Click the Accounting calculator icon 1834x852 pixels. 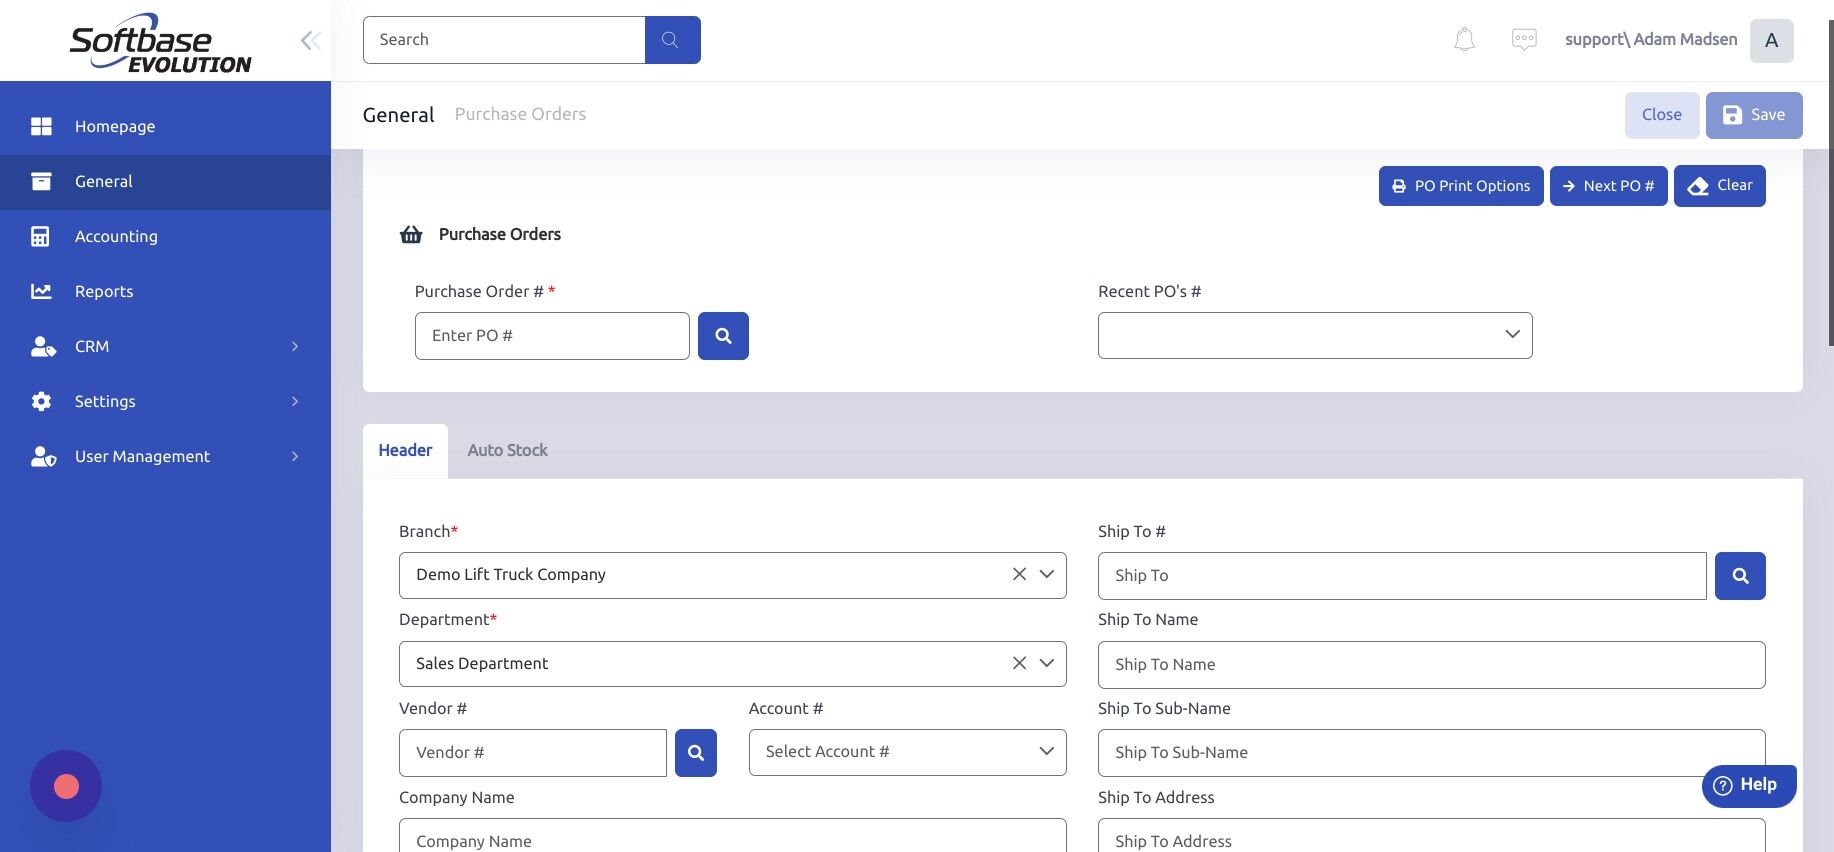40,236
